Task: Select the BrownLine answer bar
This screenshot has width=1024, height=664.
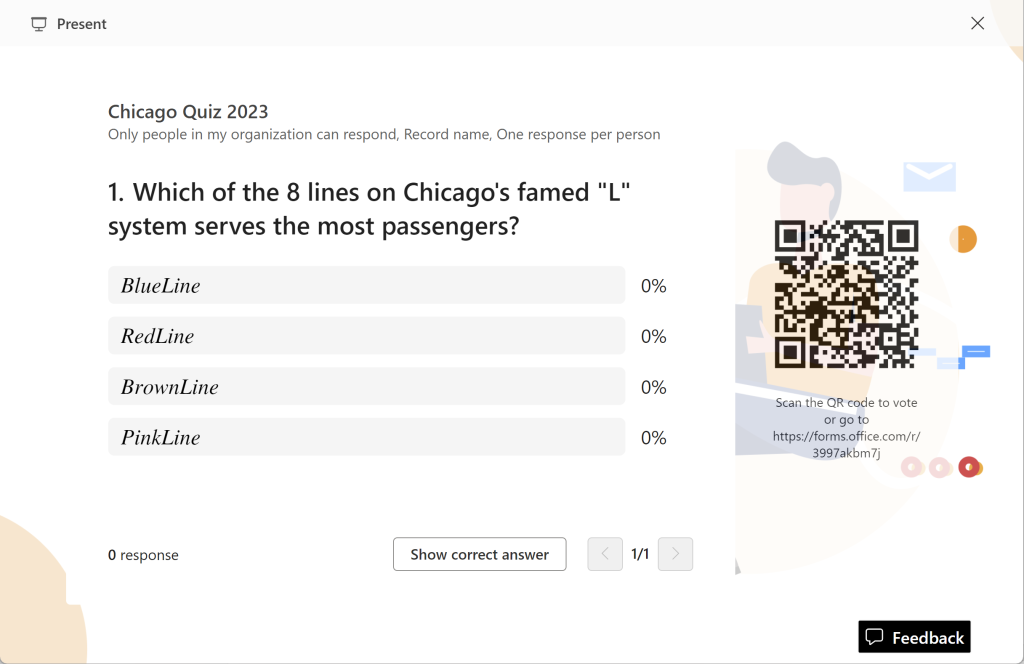Action: tap(366, 387)
